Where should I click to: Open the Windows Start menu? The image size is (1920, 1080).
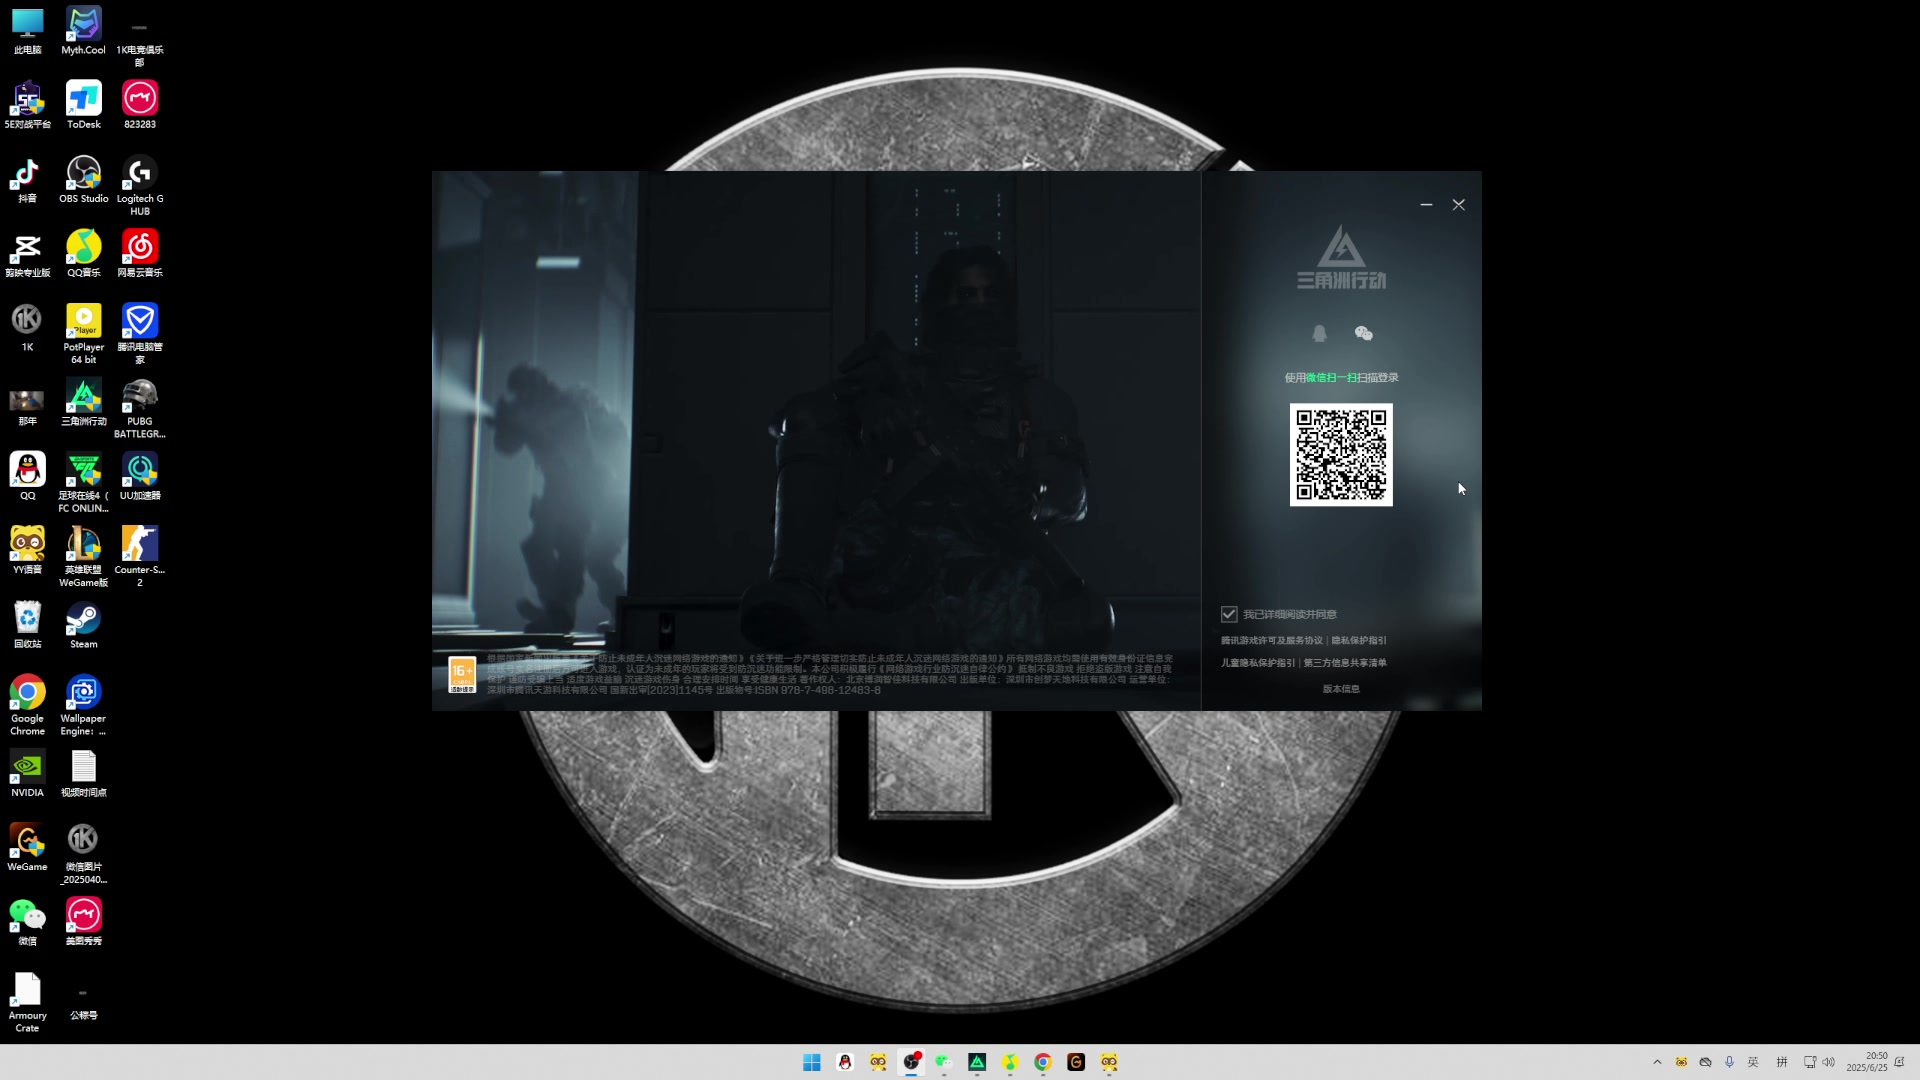coord(812,1062)
